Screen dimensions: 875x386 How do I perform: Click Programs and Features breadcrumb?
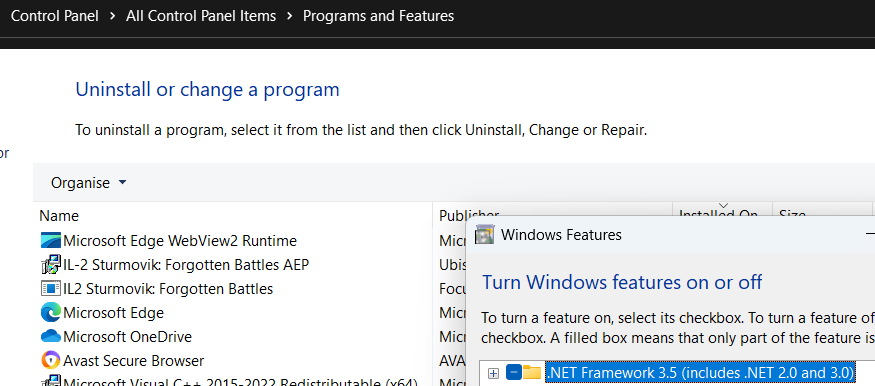(378, 16)
